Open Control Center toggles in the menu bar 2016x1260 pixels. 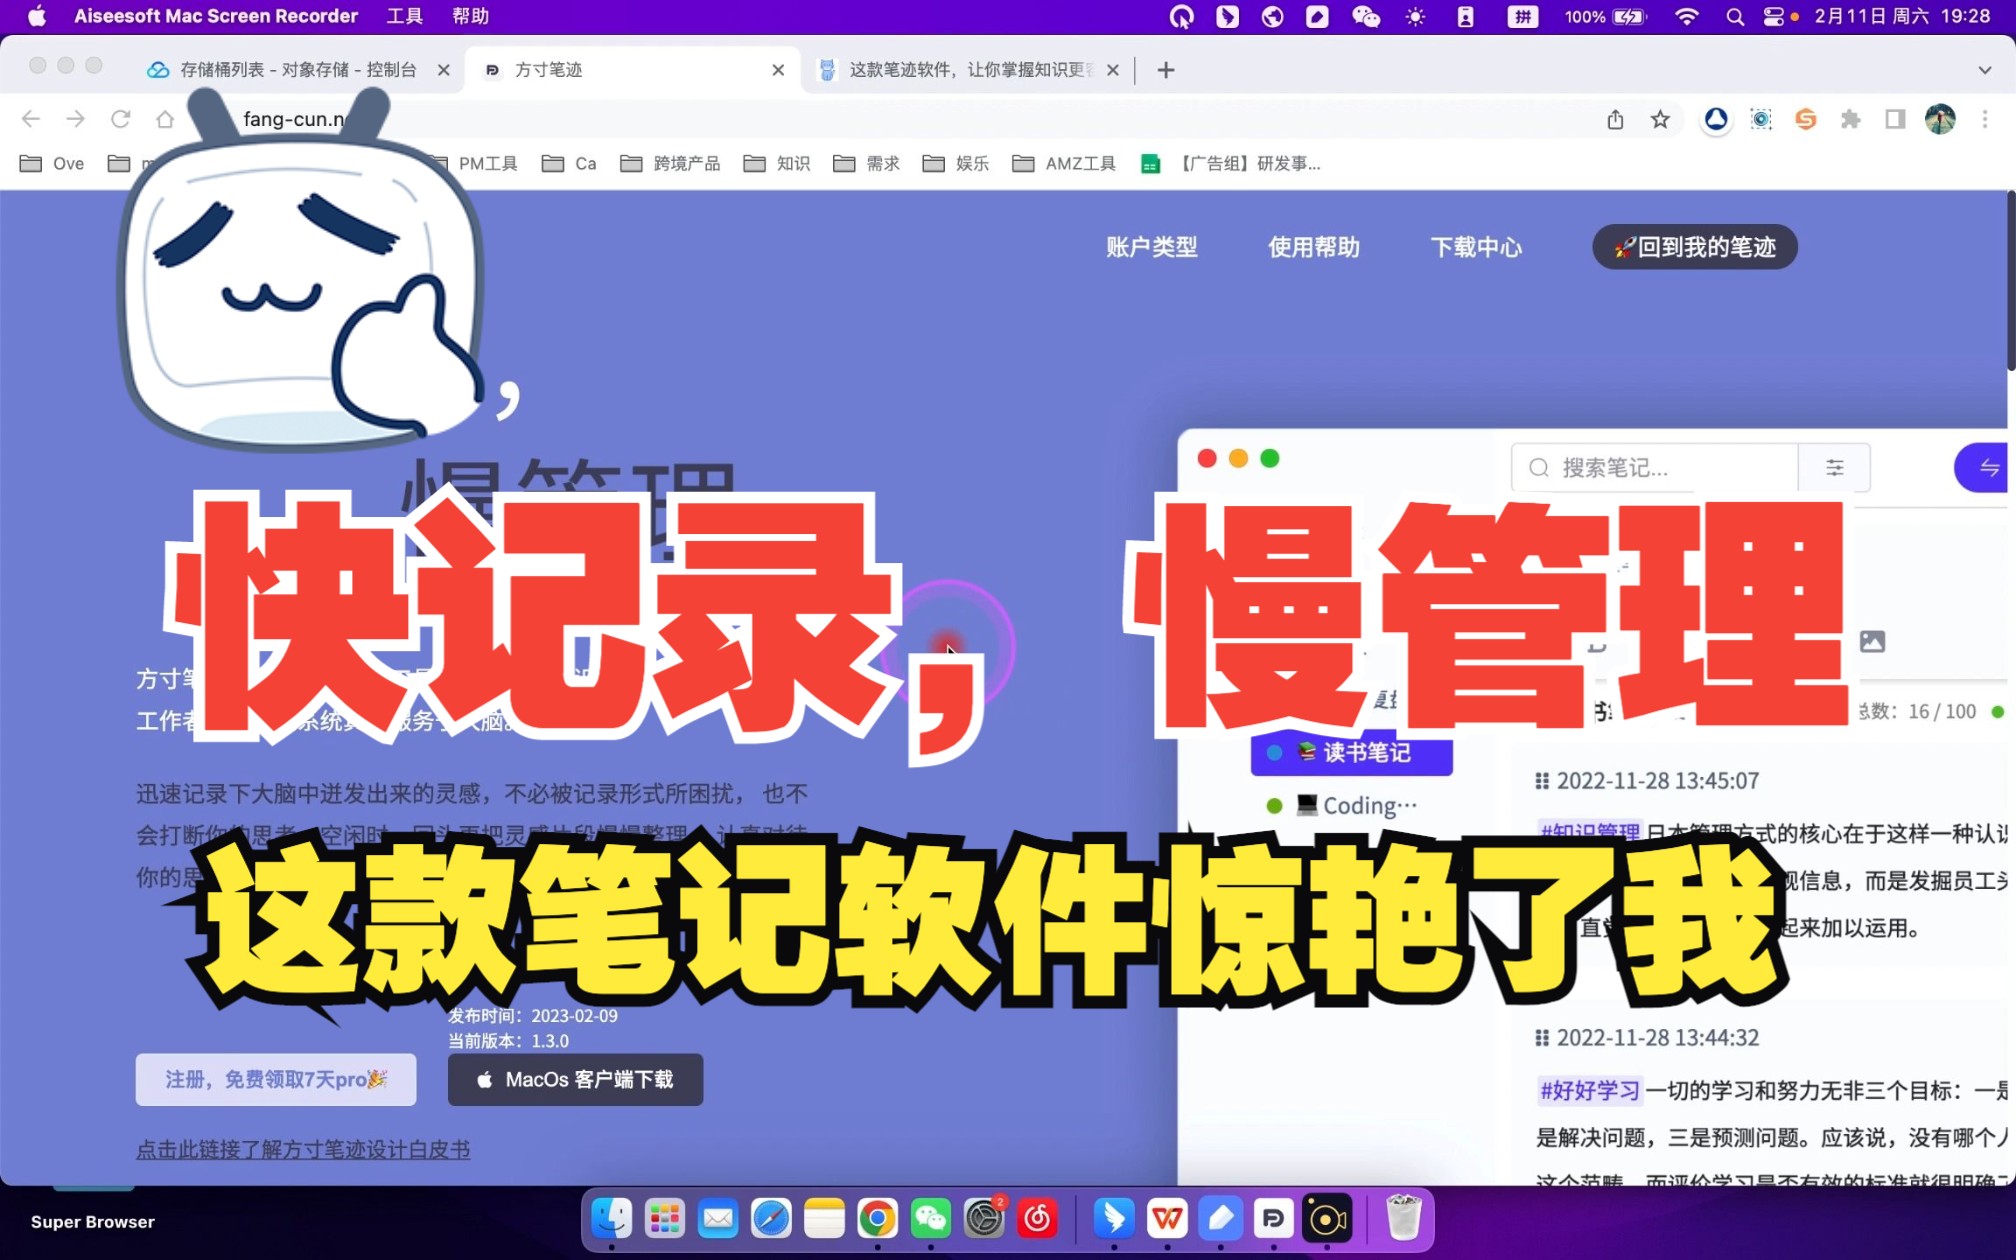[x=1772, y=16]
